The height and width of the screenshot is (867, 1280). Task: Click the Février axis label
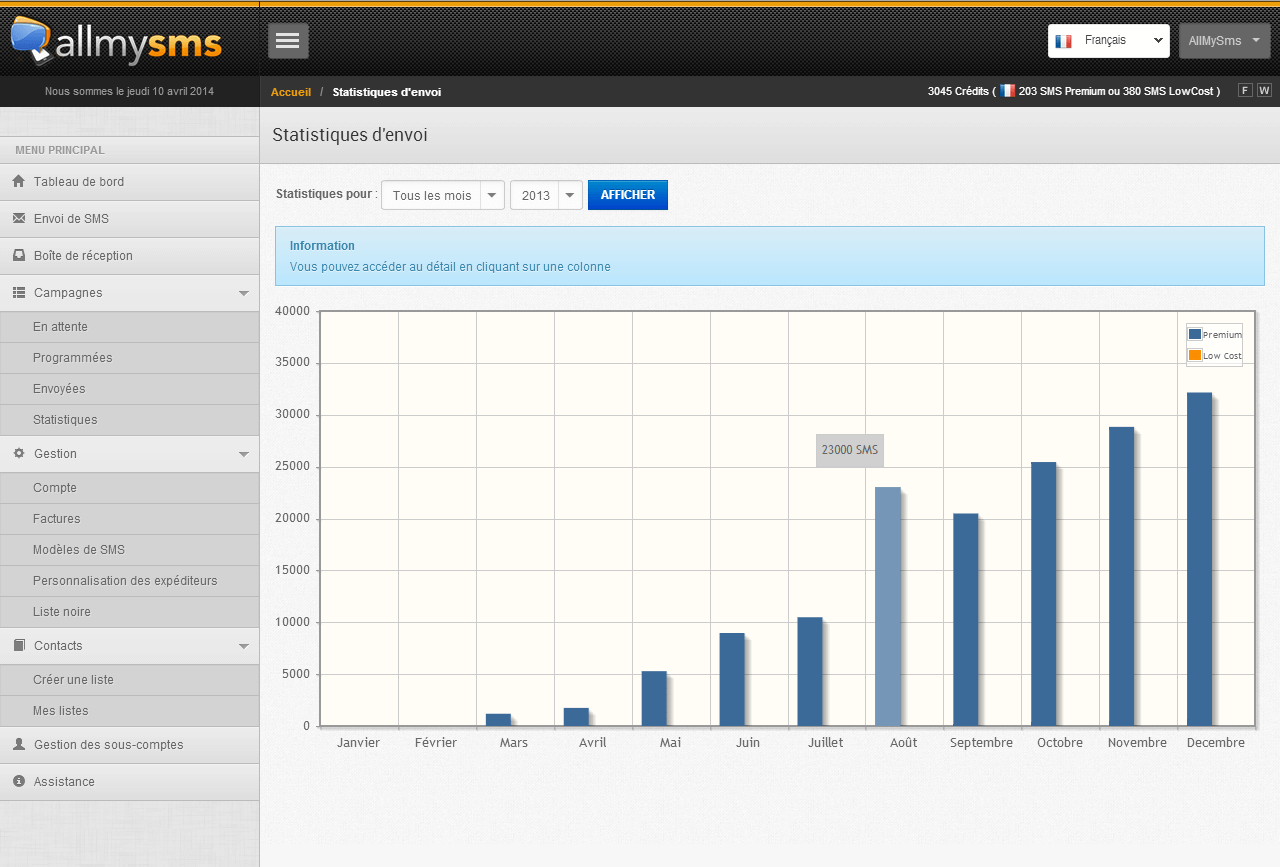tap(436, 743)
